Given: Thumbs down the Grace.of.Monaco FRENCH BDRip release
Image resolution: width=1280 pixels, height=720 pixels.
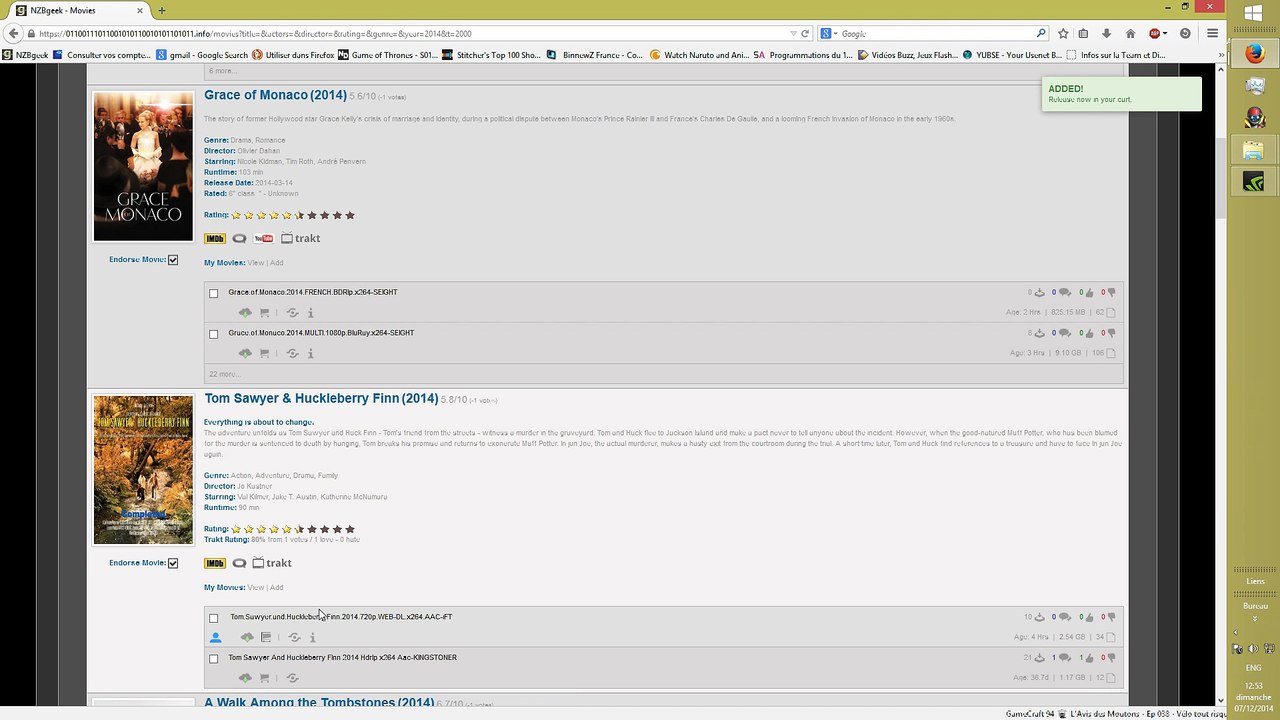Looking at the screenshot, I should coord(1110,292).
